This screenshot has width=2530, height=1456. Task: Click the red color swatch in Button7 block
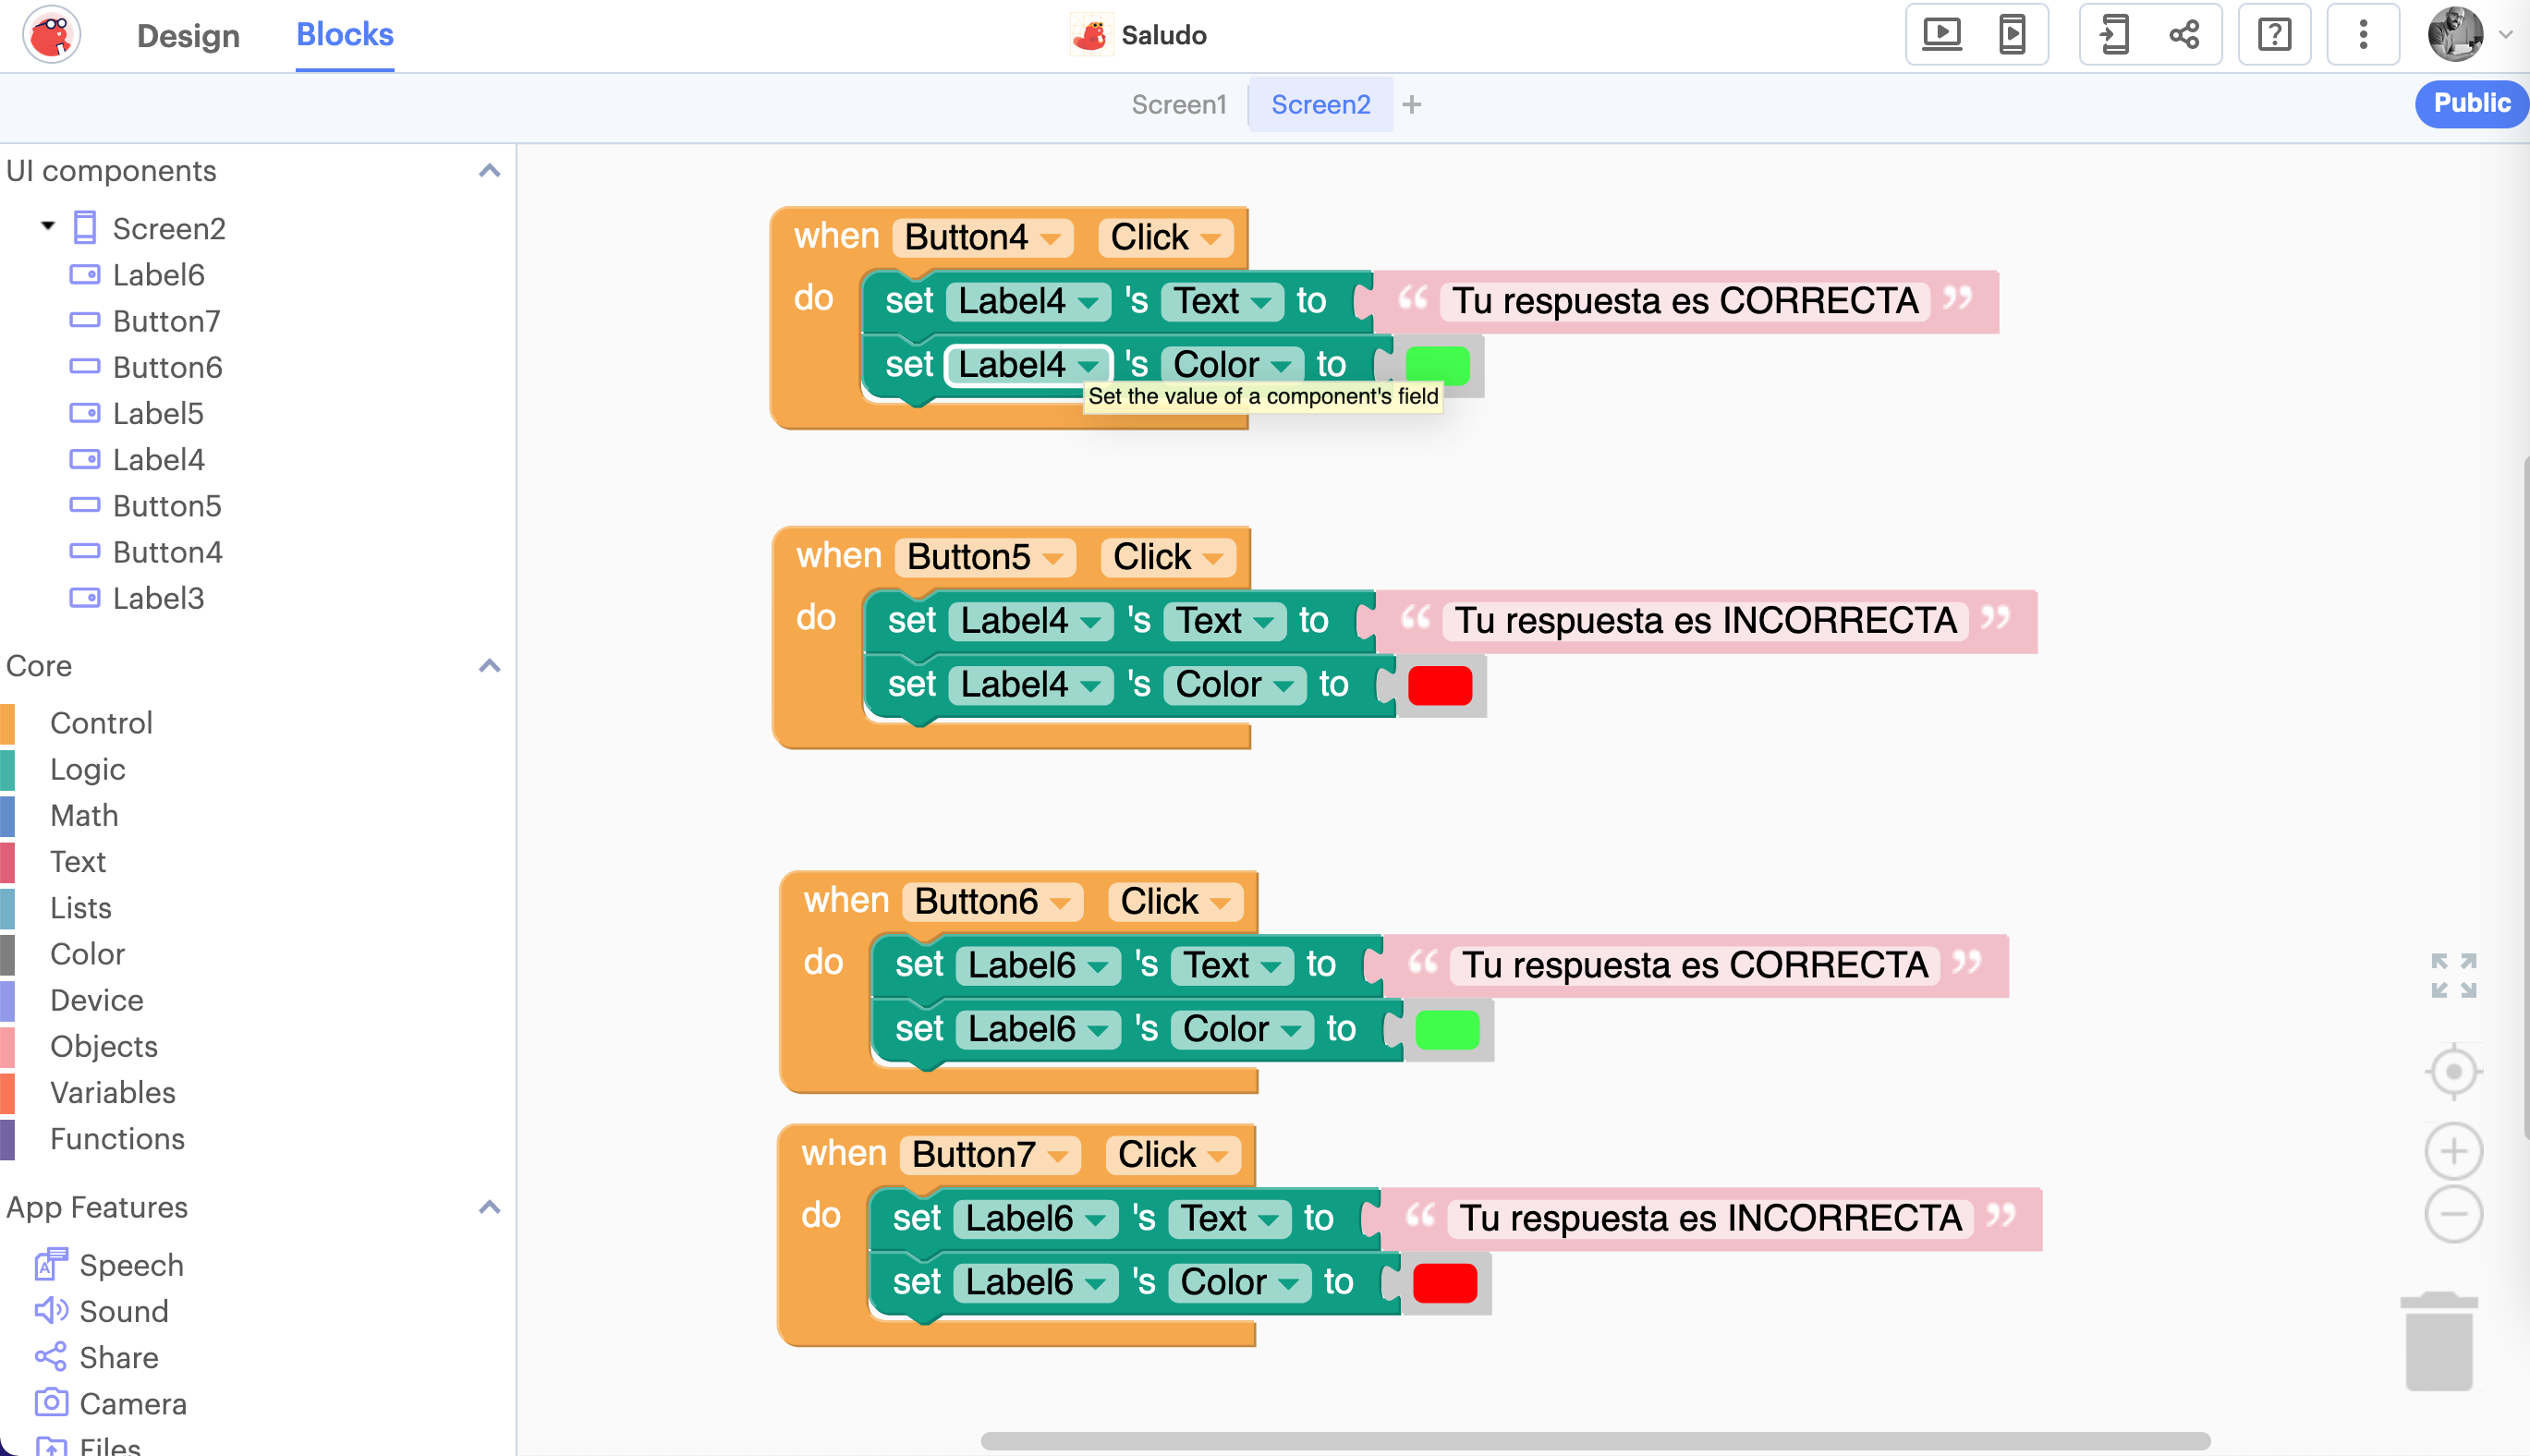point(1444,1283)
